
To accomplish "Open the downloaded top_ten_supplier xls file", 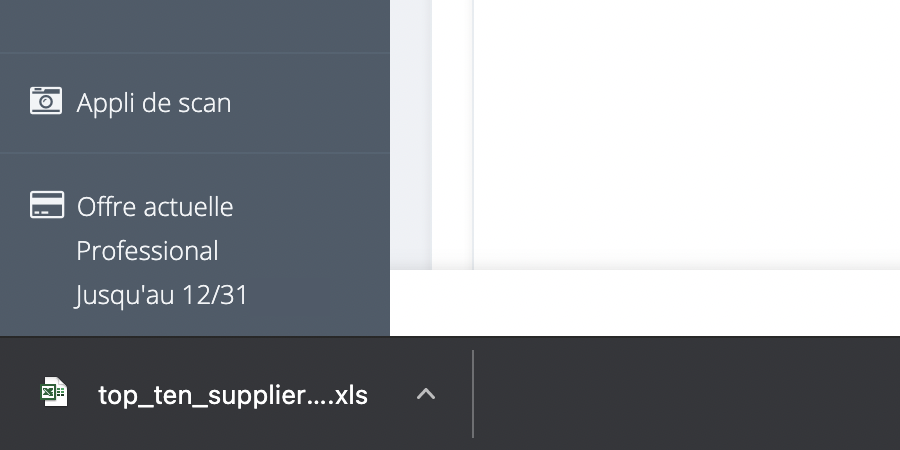I will 232,395.
